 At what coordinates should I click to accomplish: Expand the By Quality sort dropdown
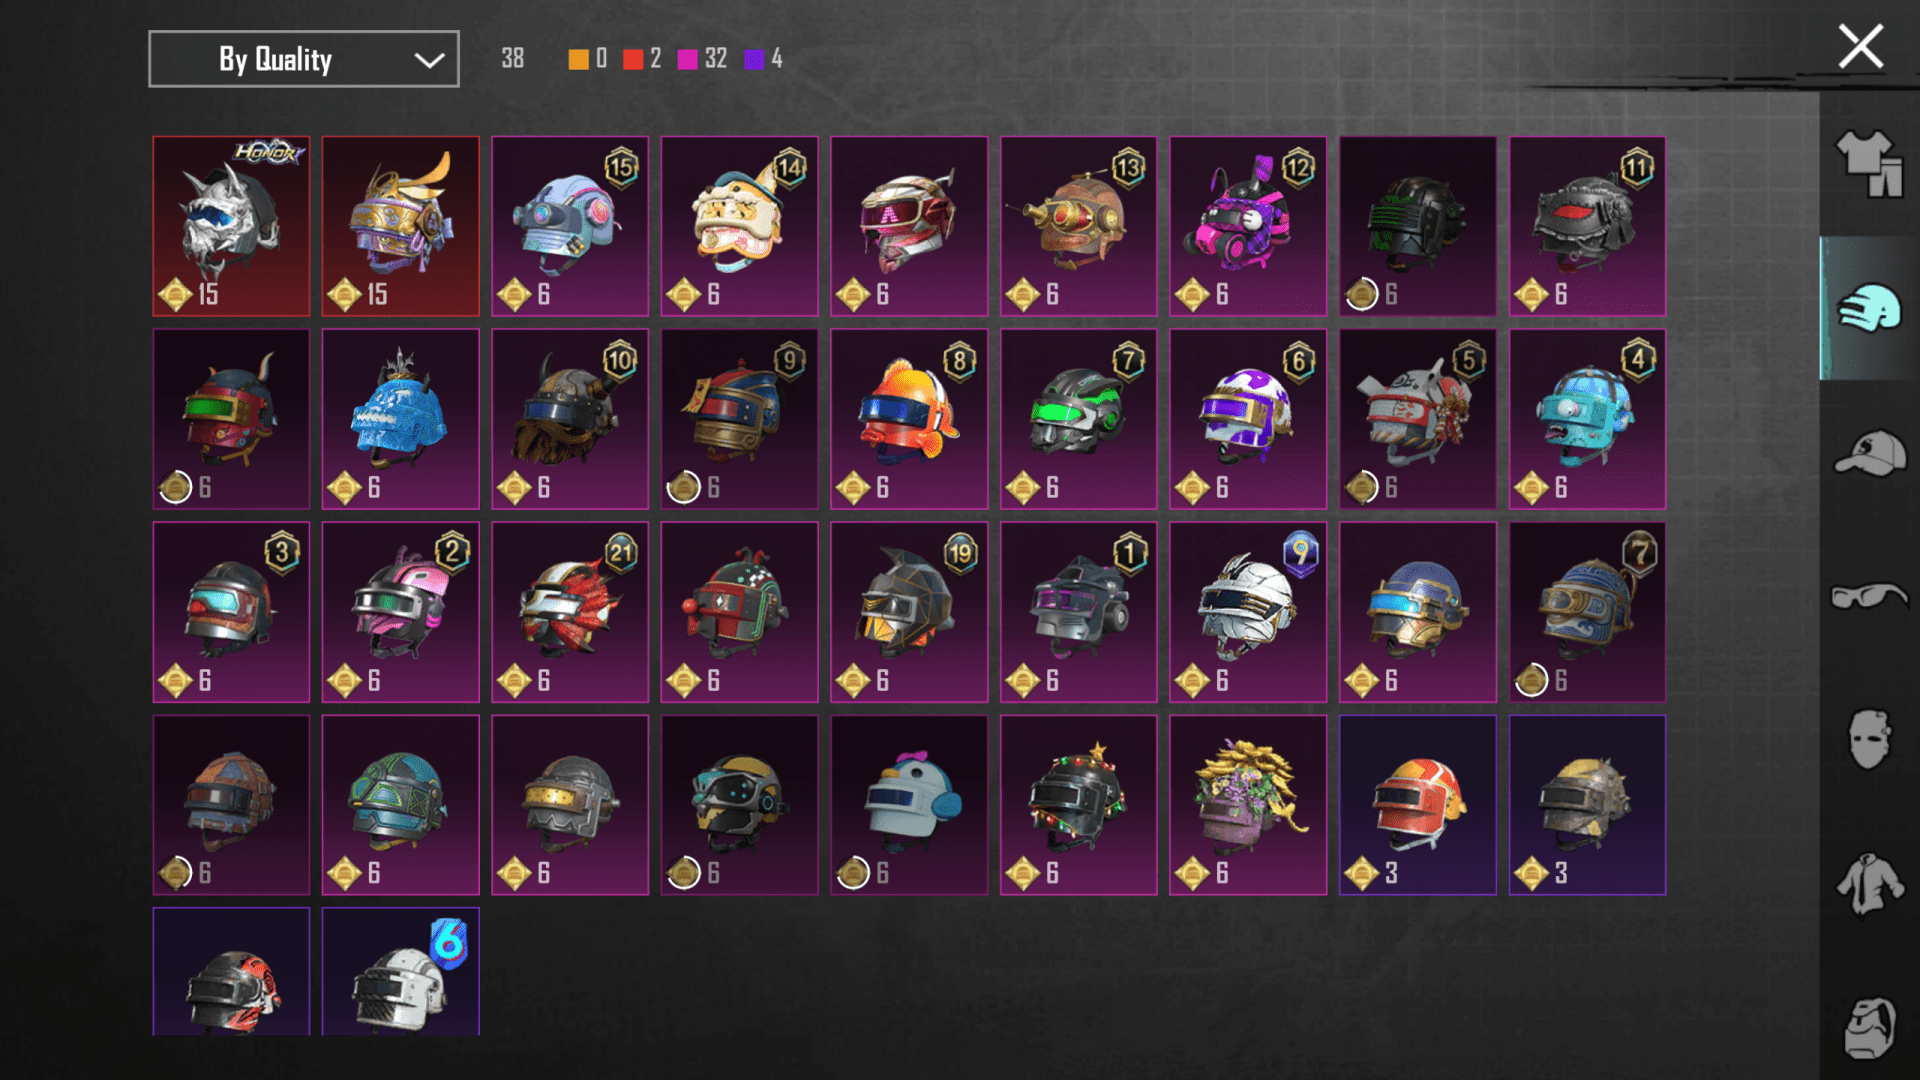click(304, 59)
